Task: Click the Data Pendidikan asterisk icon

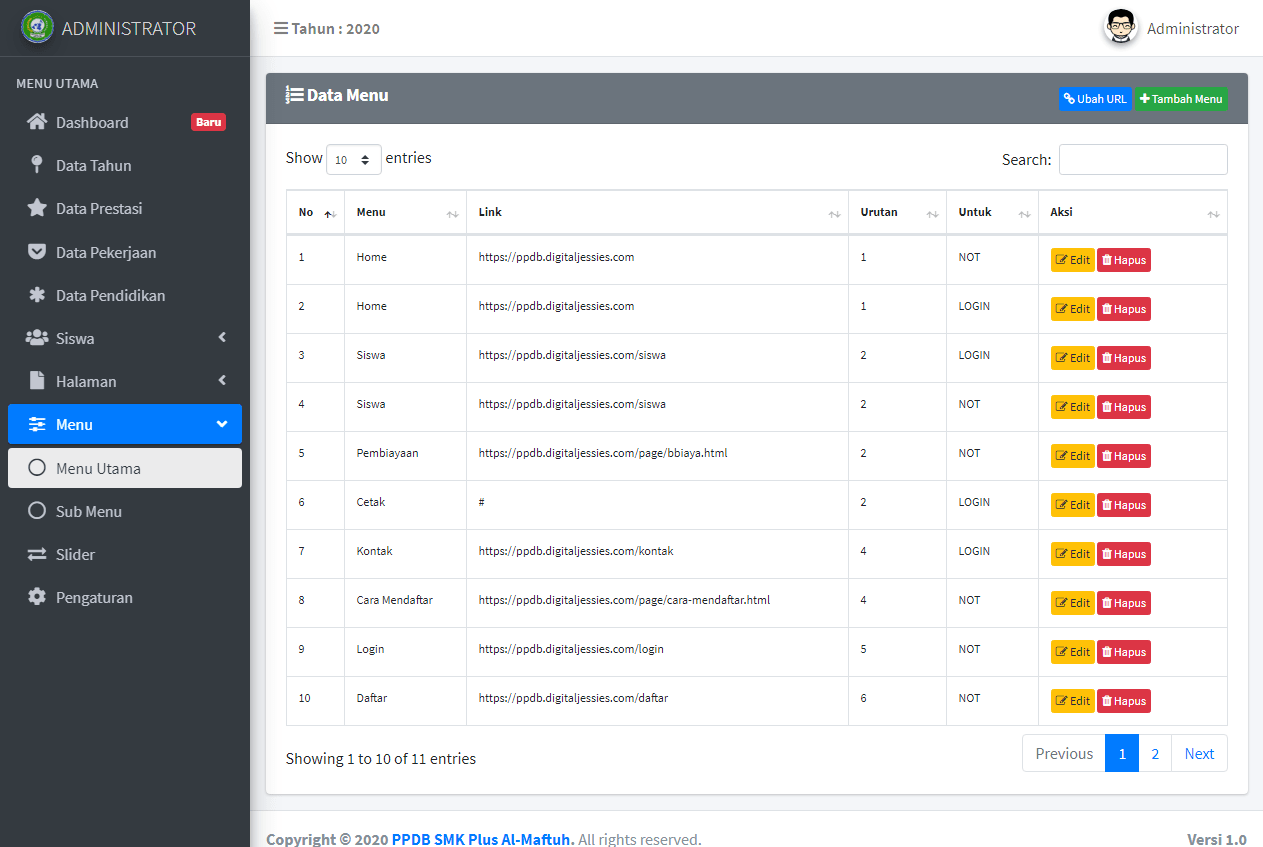Action: coord(36,295)
